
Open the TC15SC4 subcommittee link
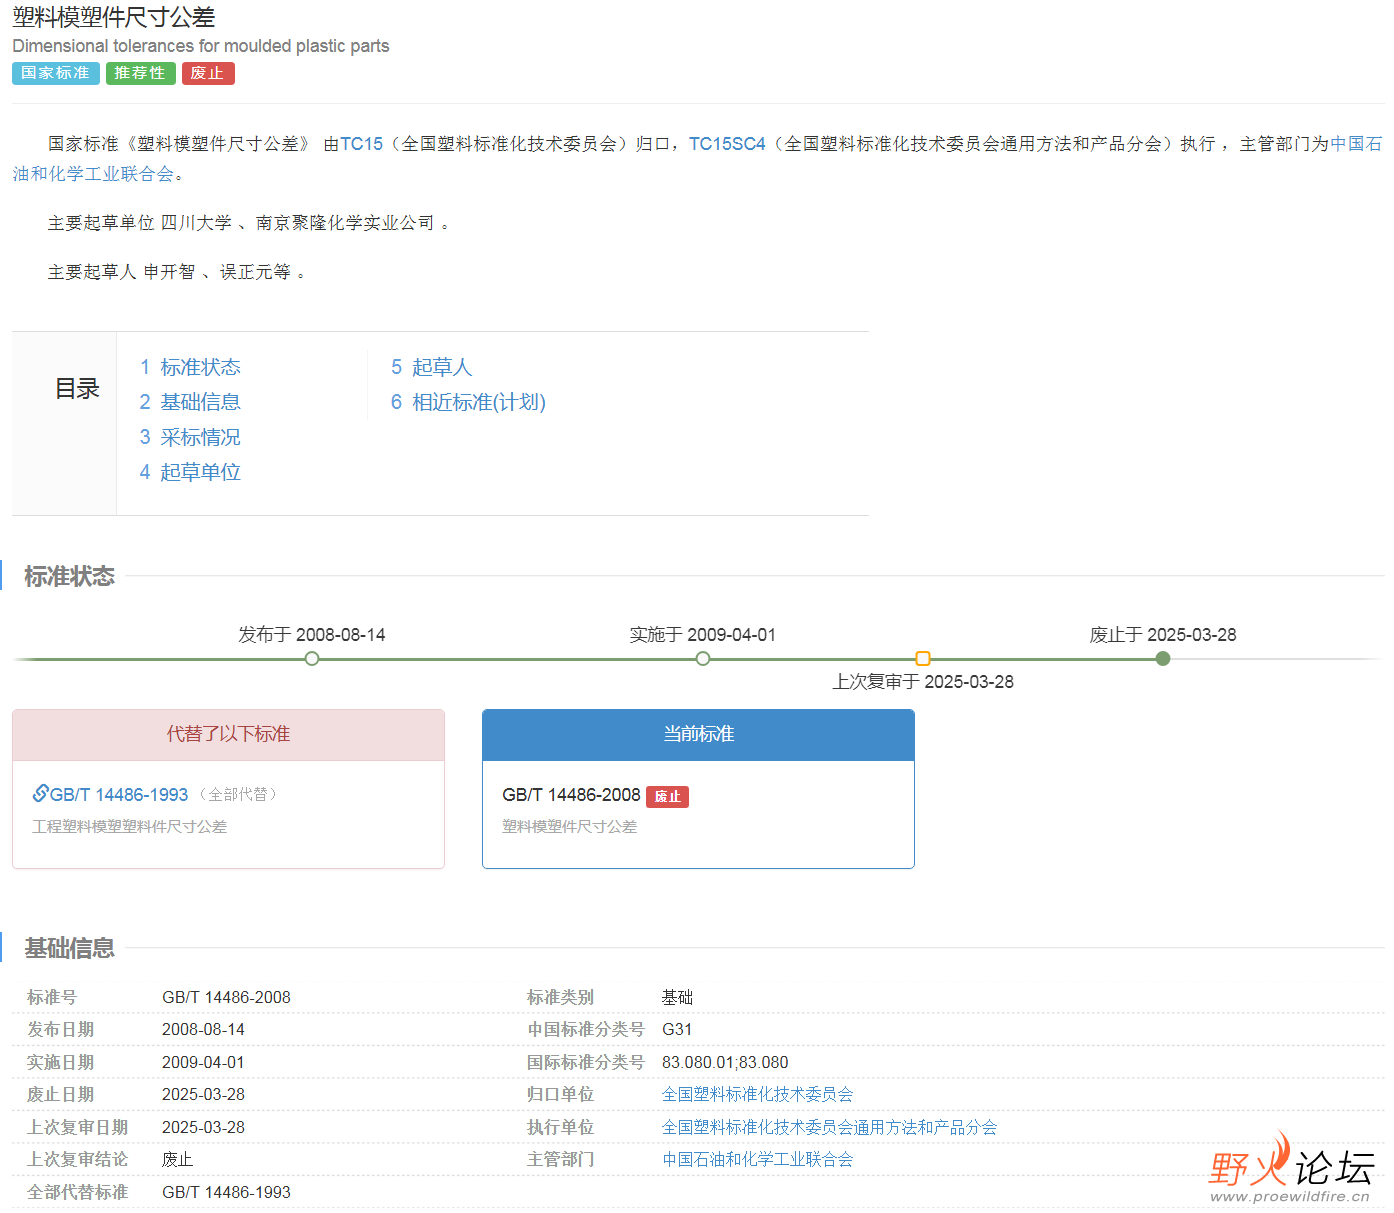pyautogui.click(x=727, y=143)
